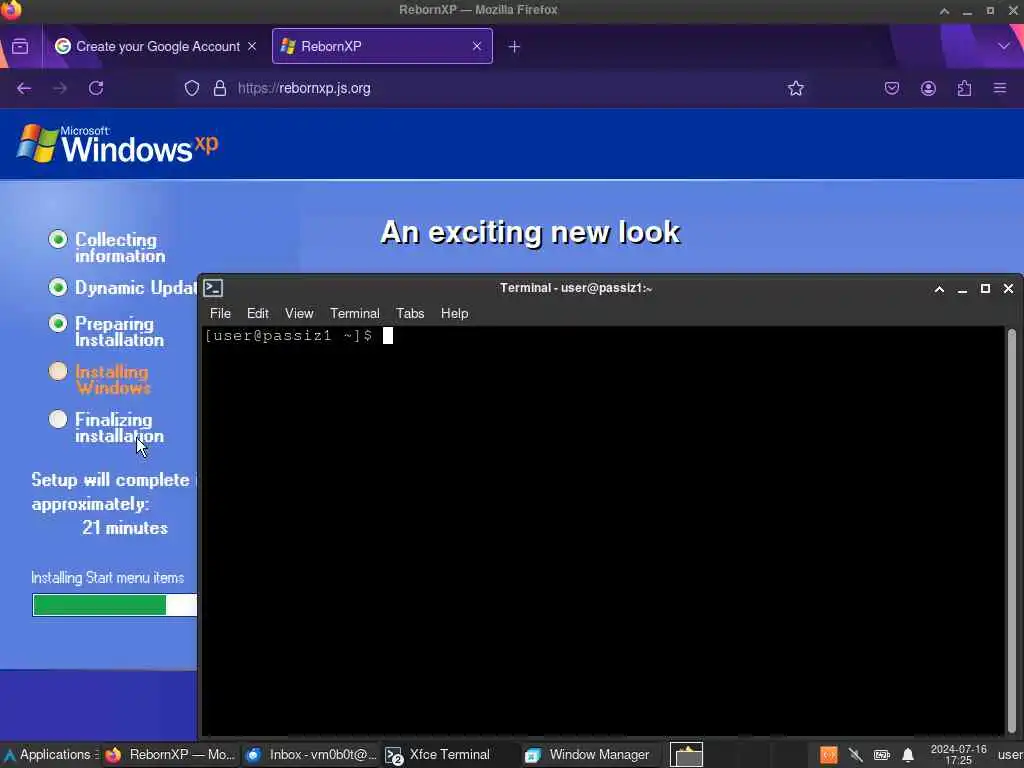Roll up the Terminal window with the caret button
The height and width of the screenshot is (768, 1024).
[x=939, y=289]
